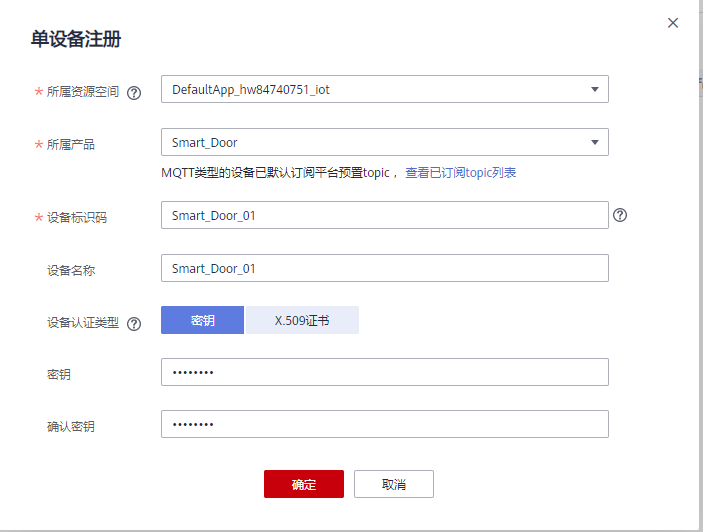Click the help icon next to 设备认证类型
This screenshot has width=703, height=532.
(134, 323)
